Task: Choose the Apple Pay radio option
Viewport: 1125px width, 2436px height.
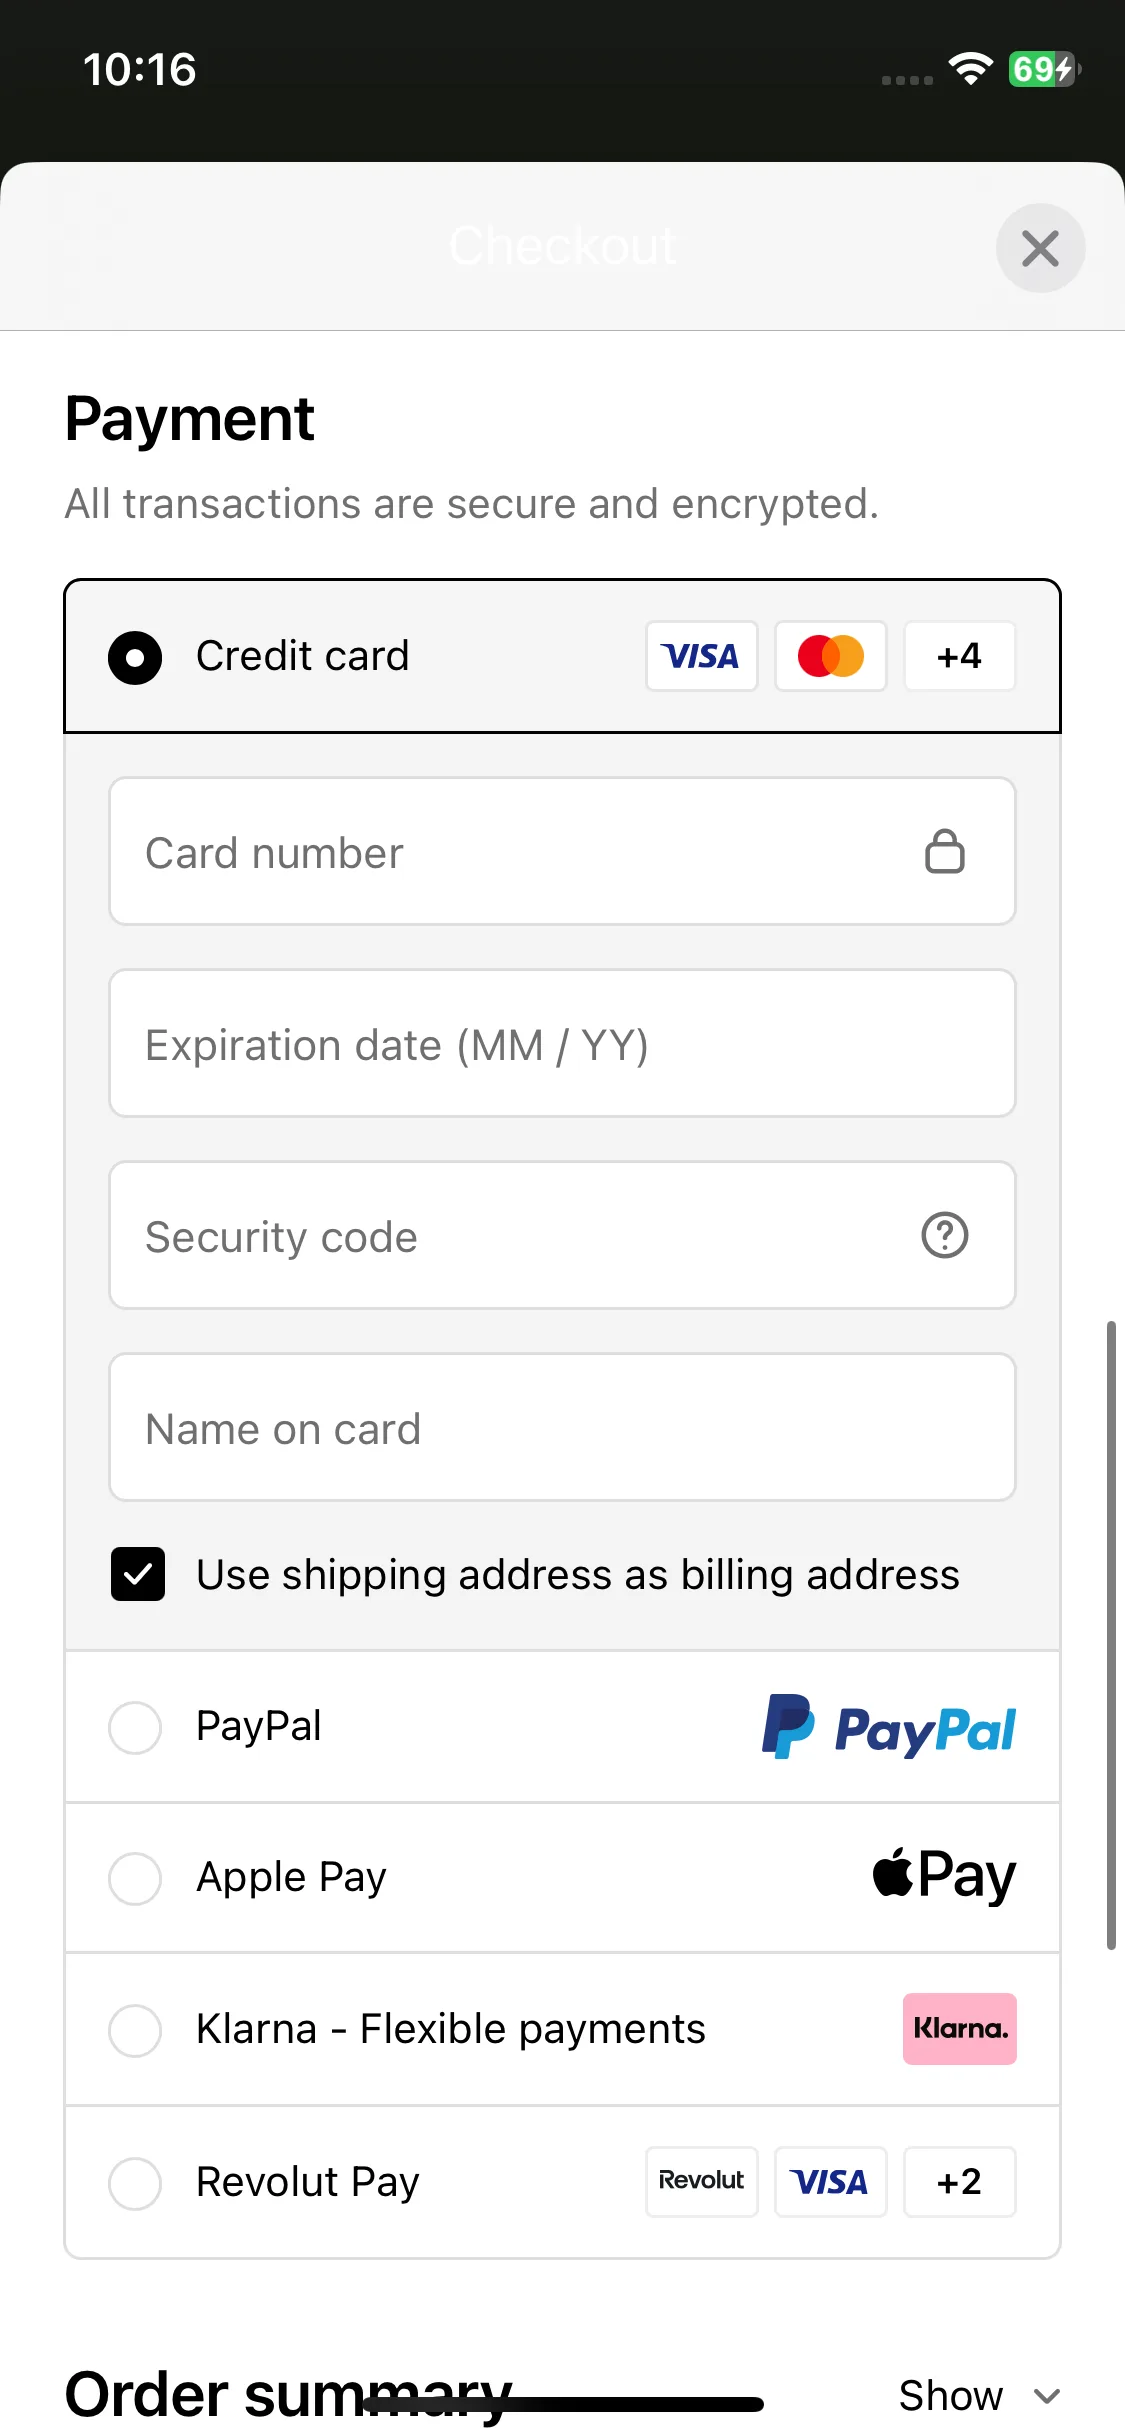Action: pos(135,1878)
